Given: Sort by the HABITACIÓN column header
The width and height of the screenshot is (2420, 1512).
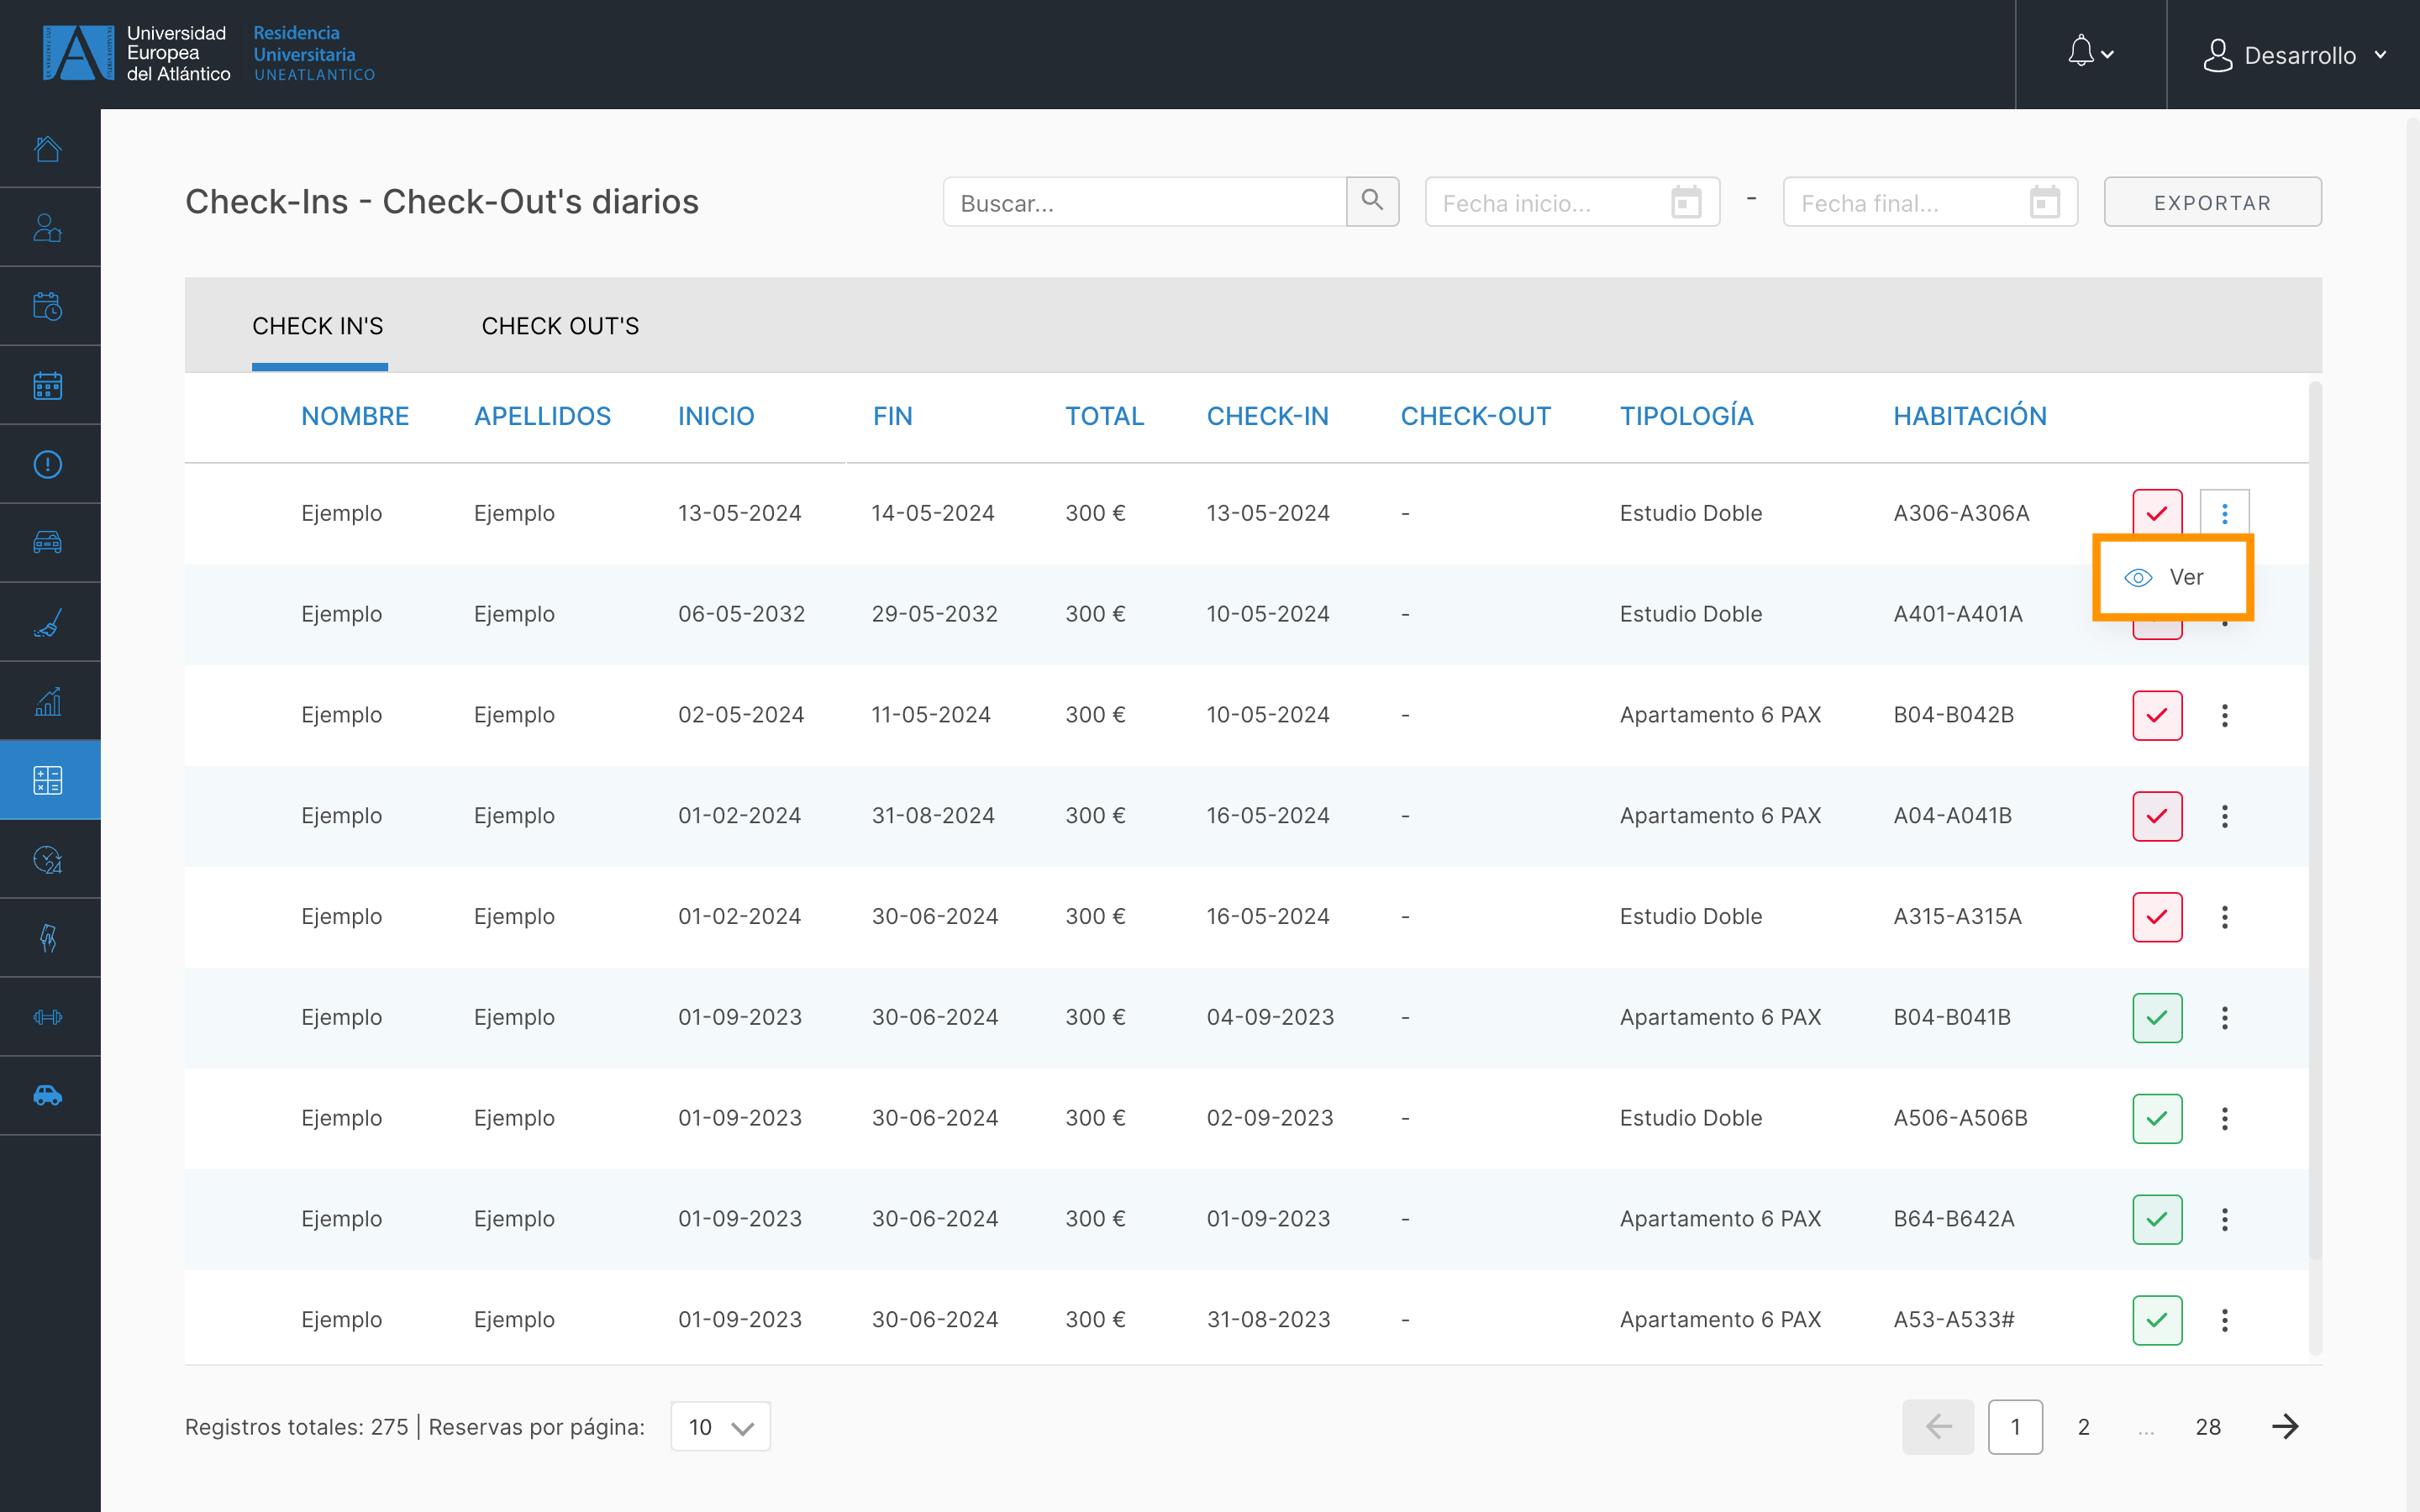Looking at the screenshot, I should (1970, 416).
